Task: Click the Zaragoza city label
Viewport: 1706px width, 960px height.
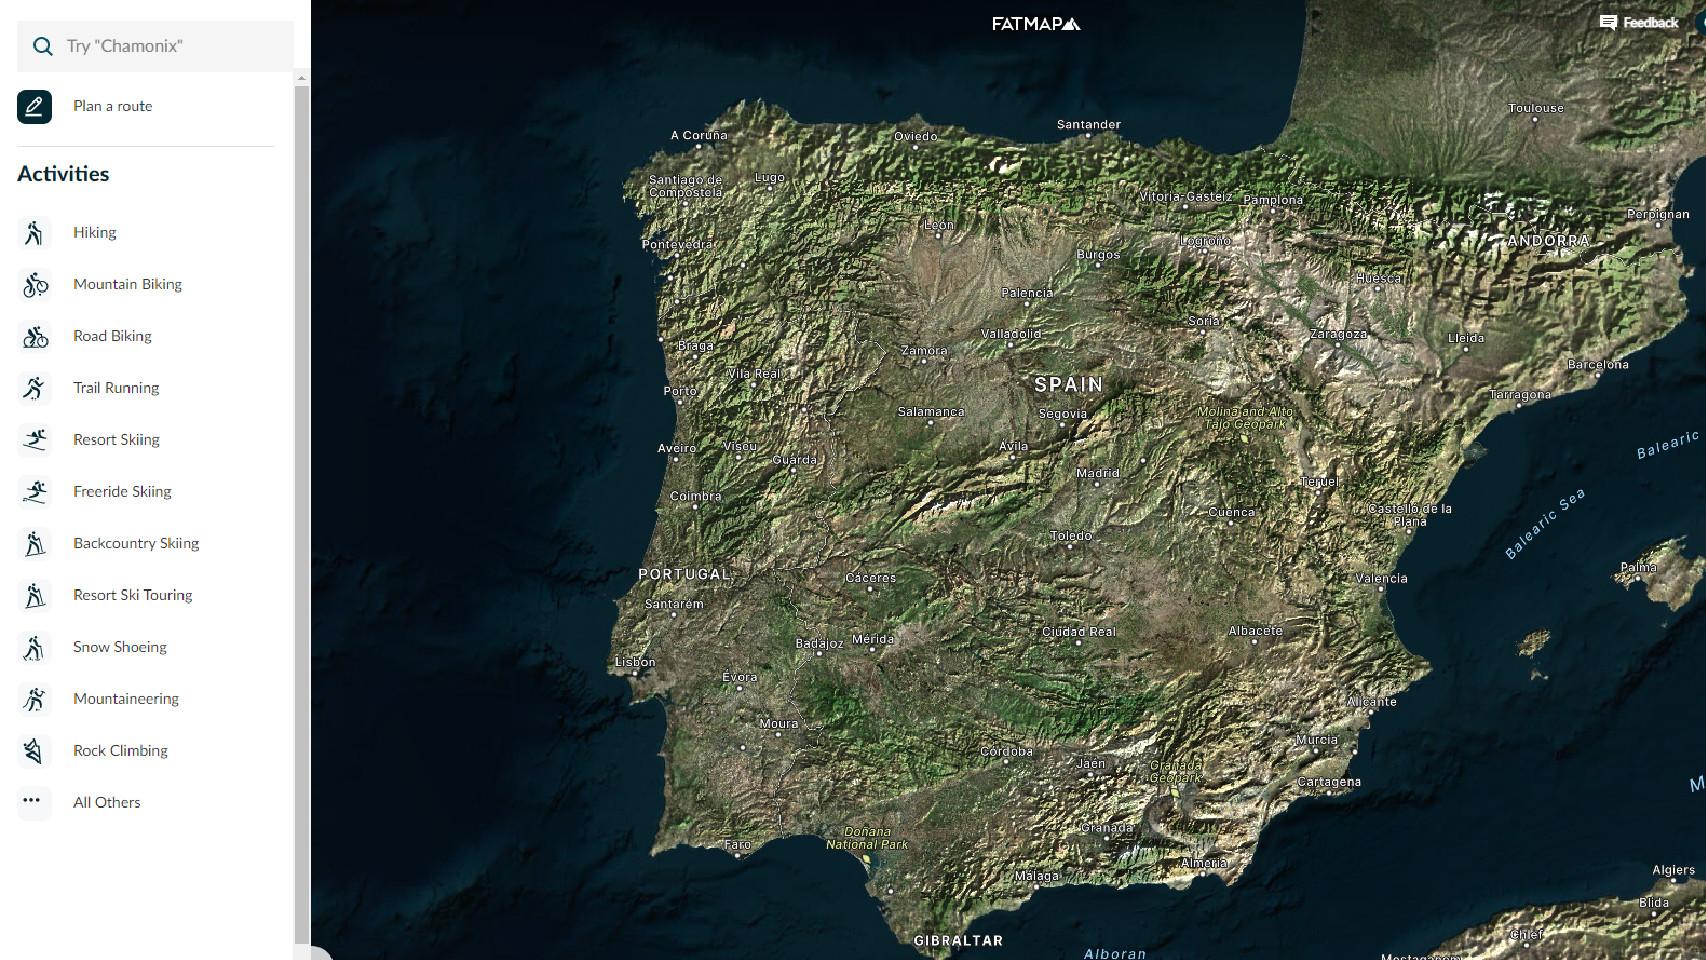Action: click(x=1338, y=334)
